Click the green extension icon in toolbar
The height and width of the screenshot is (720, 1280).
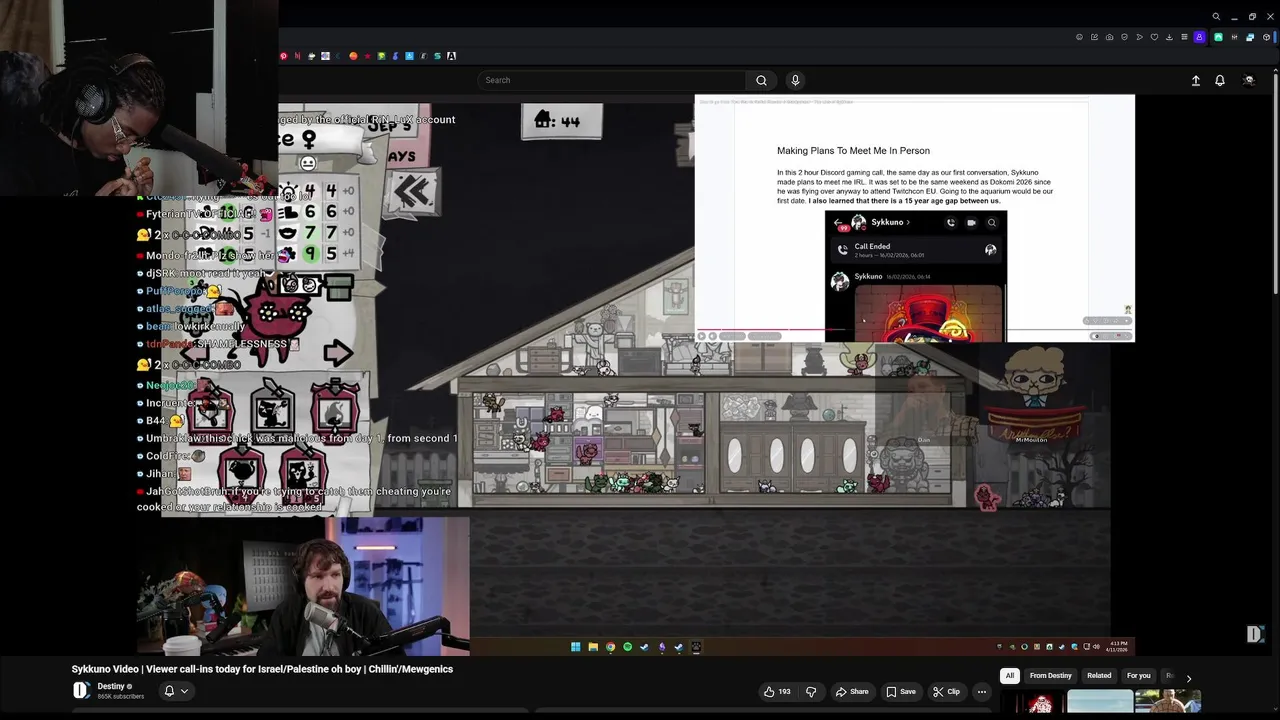click(1218, 37)
